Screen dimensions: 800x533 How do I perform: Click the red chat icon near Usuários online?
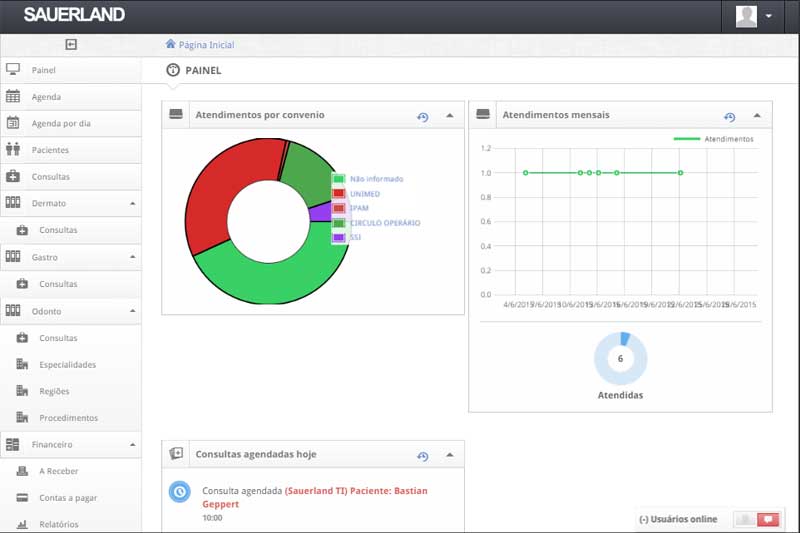point(768,519)
